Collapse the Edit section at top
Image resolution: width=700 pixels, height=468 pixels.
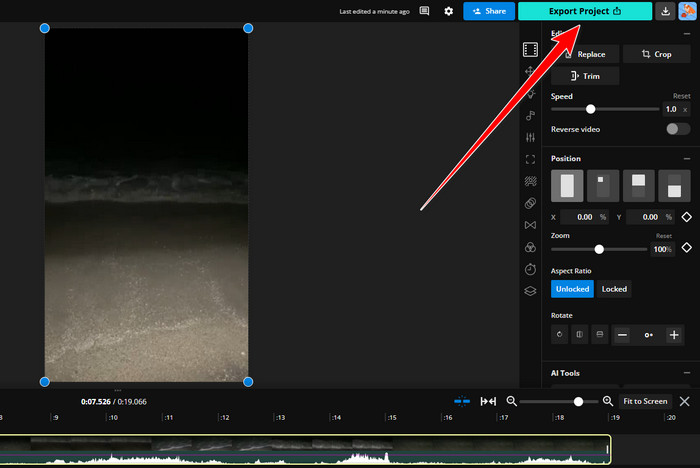(686, 33)
